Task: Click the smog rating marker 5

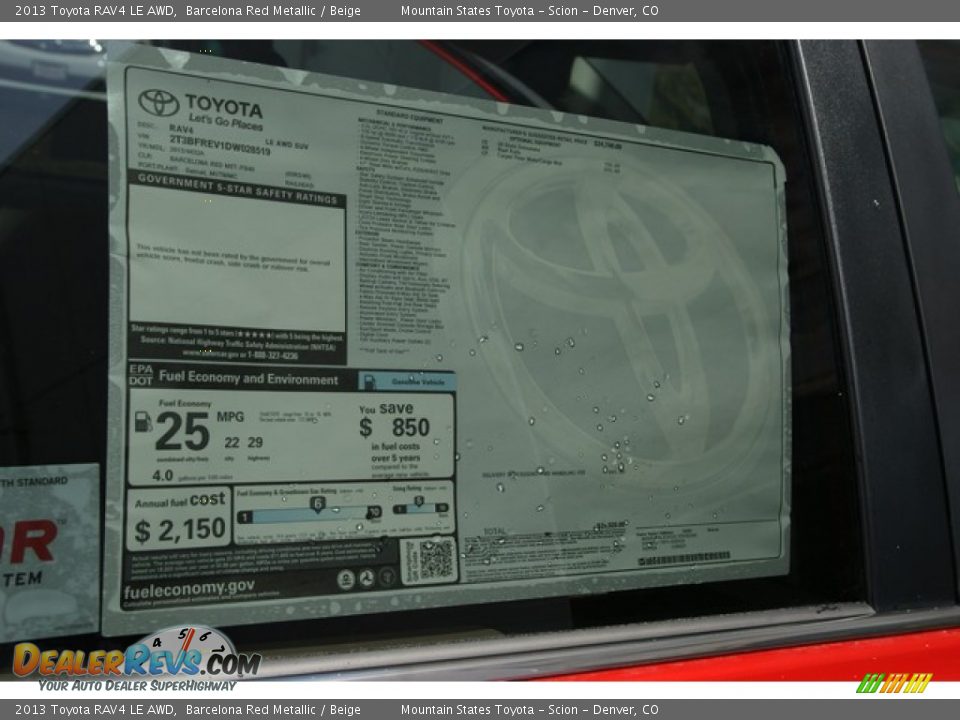Action: [x=419, y=501]
